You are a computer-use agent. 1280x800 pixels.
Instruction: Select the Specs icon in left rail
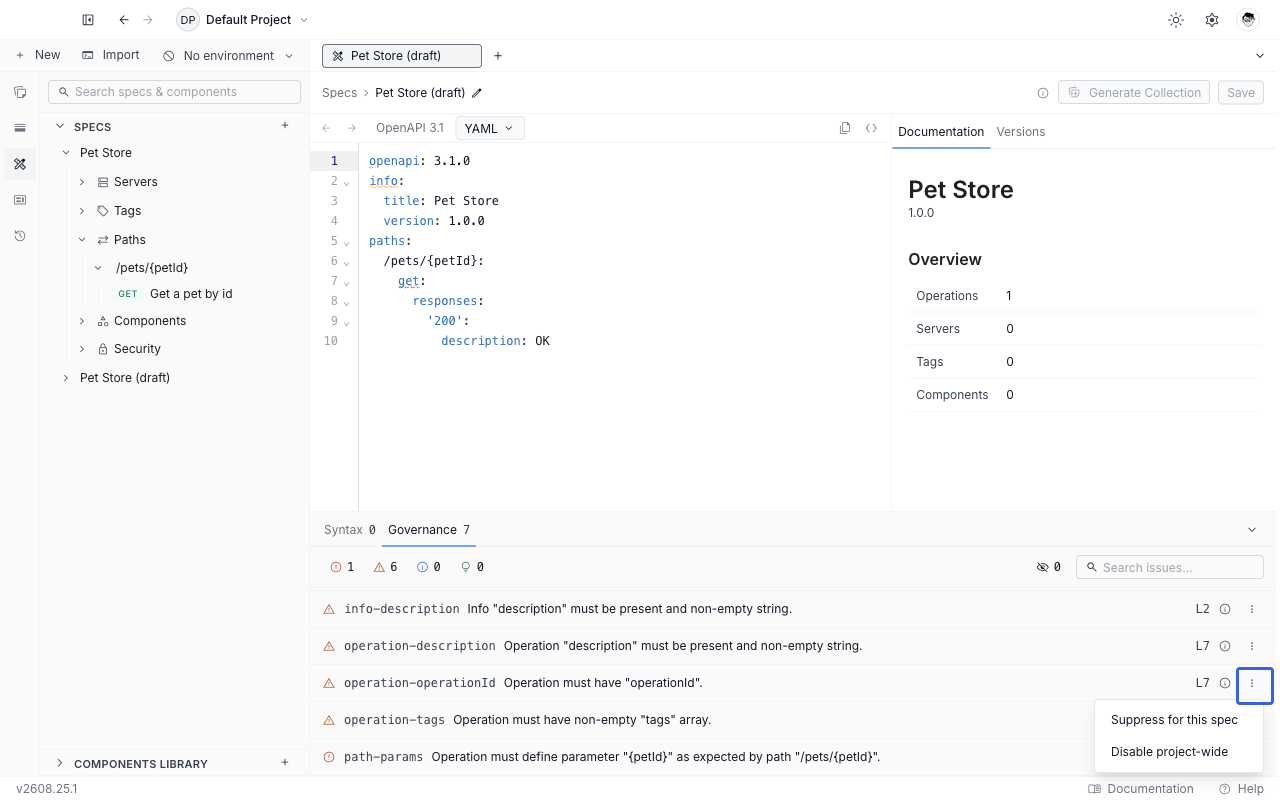tap(20, 164)
